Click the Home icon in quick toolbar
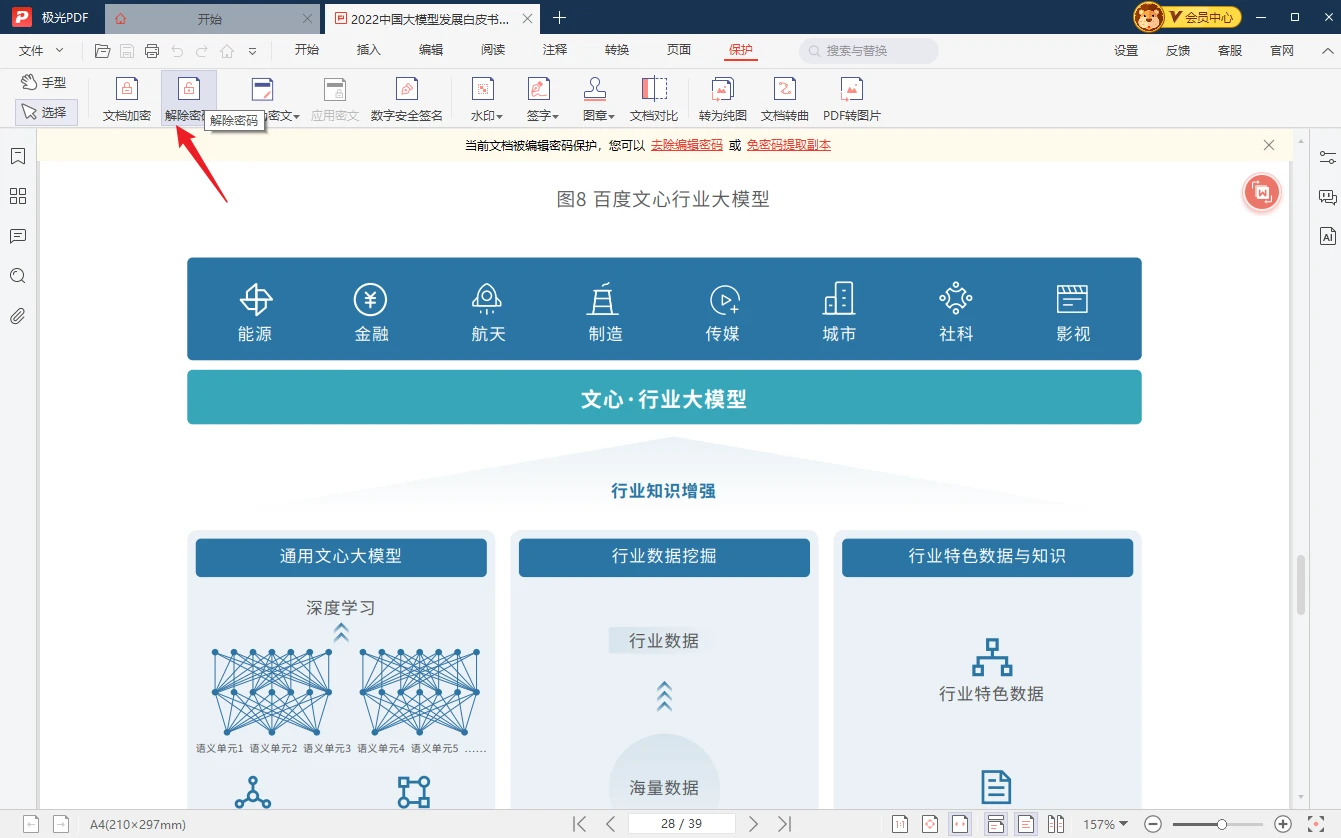The image size is (1341, 838). point(227,51)
